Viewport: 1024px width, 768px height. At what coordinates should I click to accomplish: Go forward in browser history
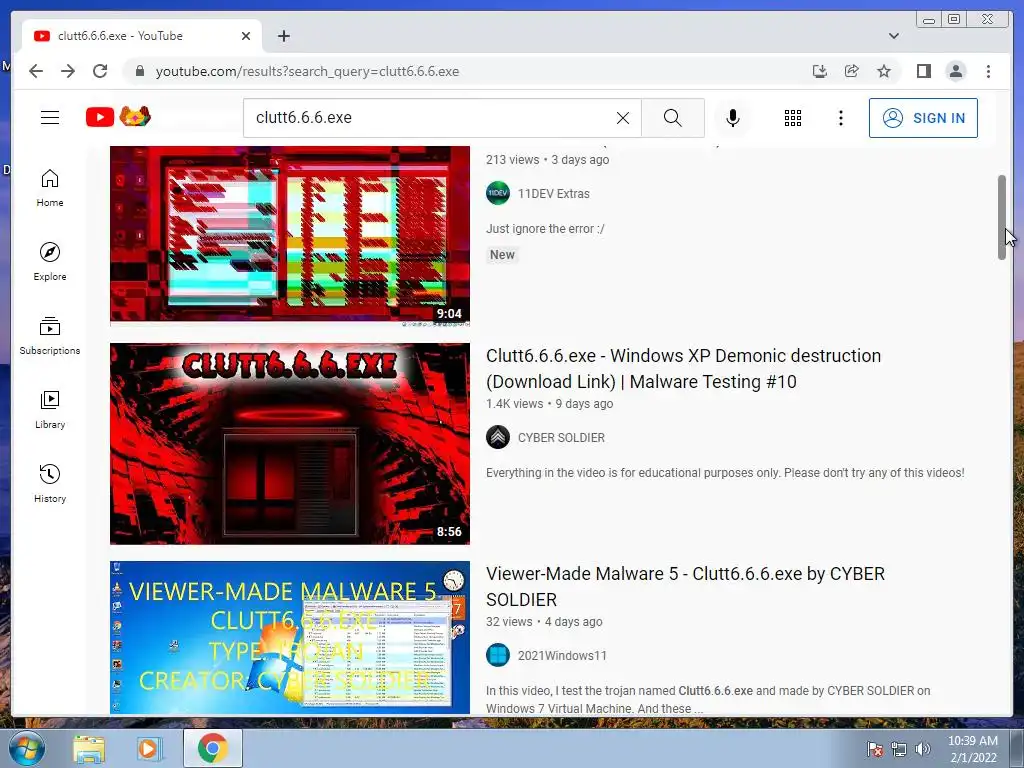tap(68, 71)
